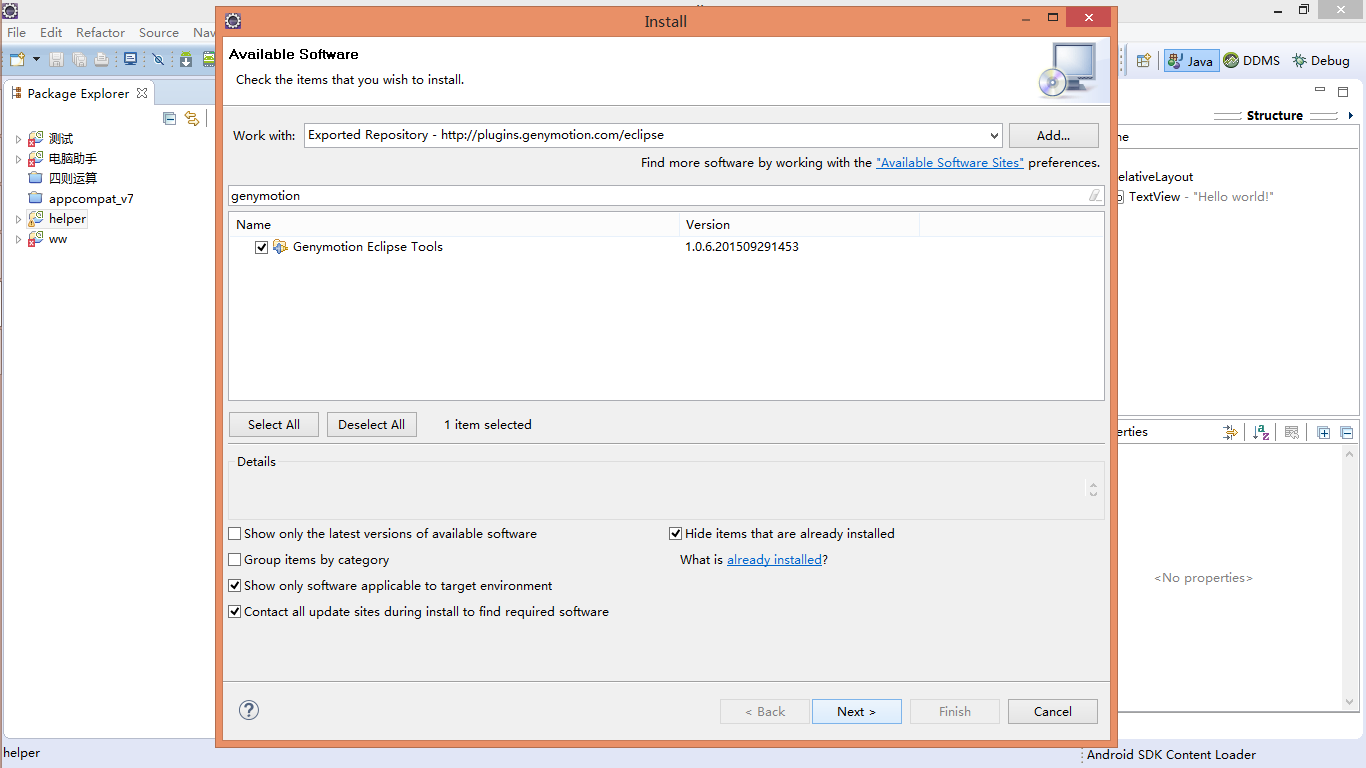Open the already installed link
This screenshot has height=768, width=1366.
coord(774,560)
